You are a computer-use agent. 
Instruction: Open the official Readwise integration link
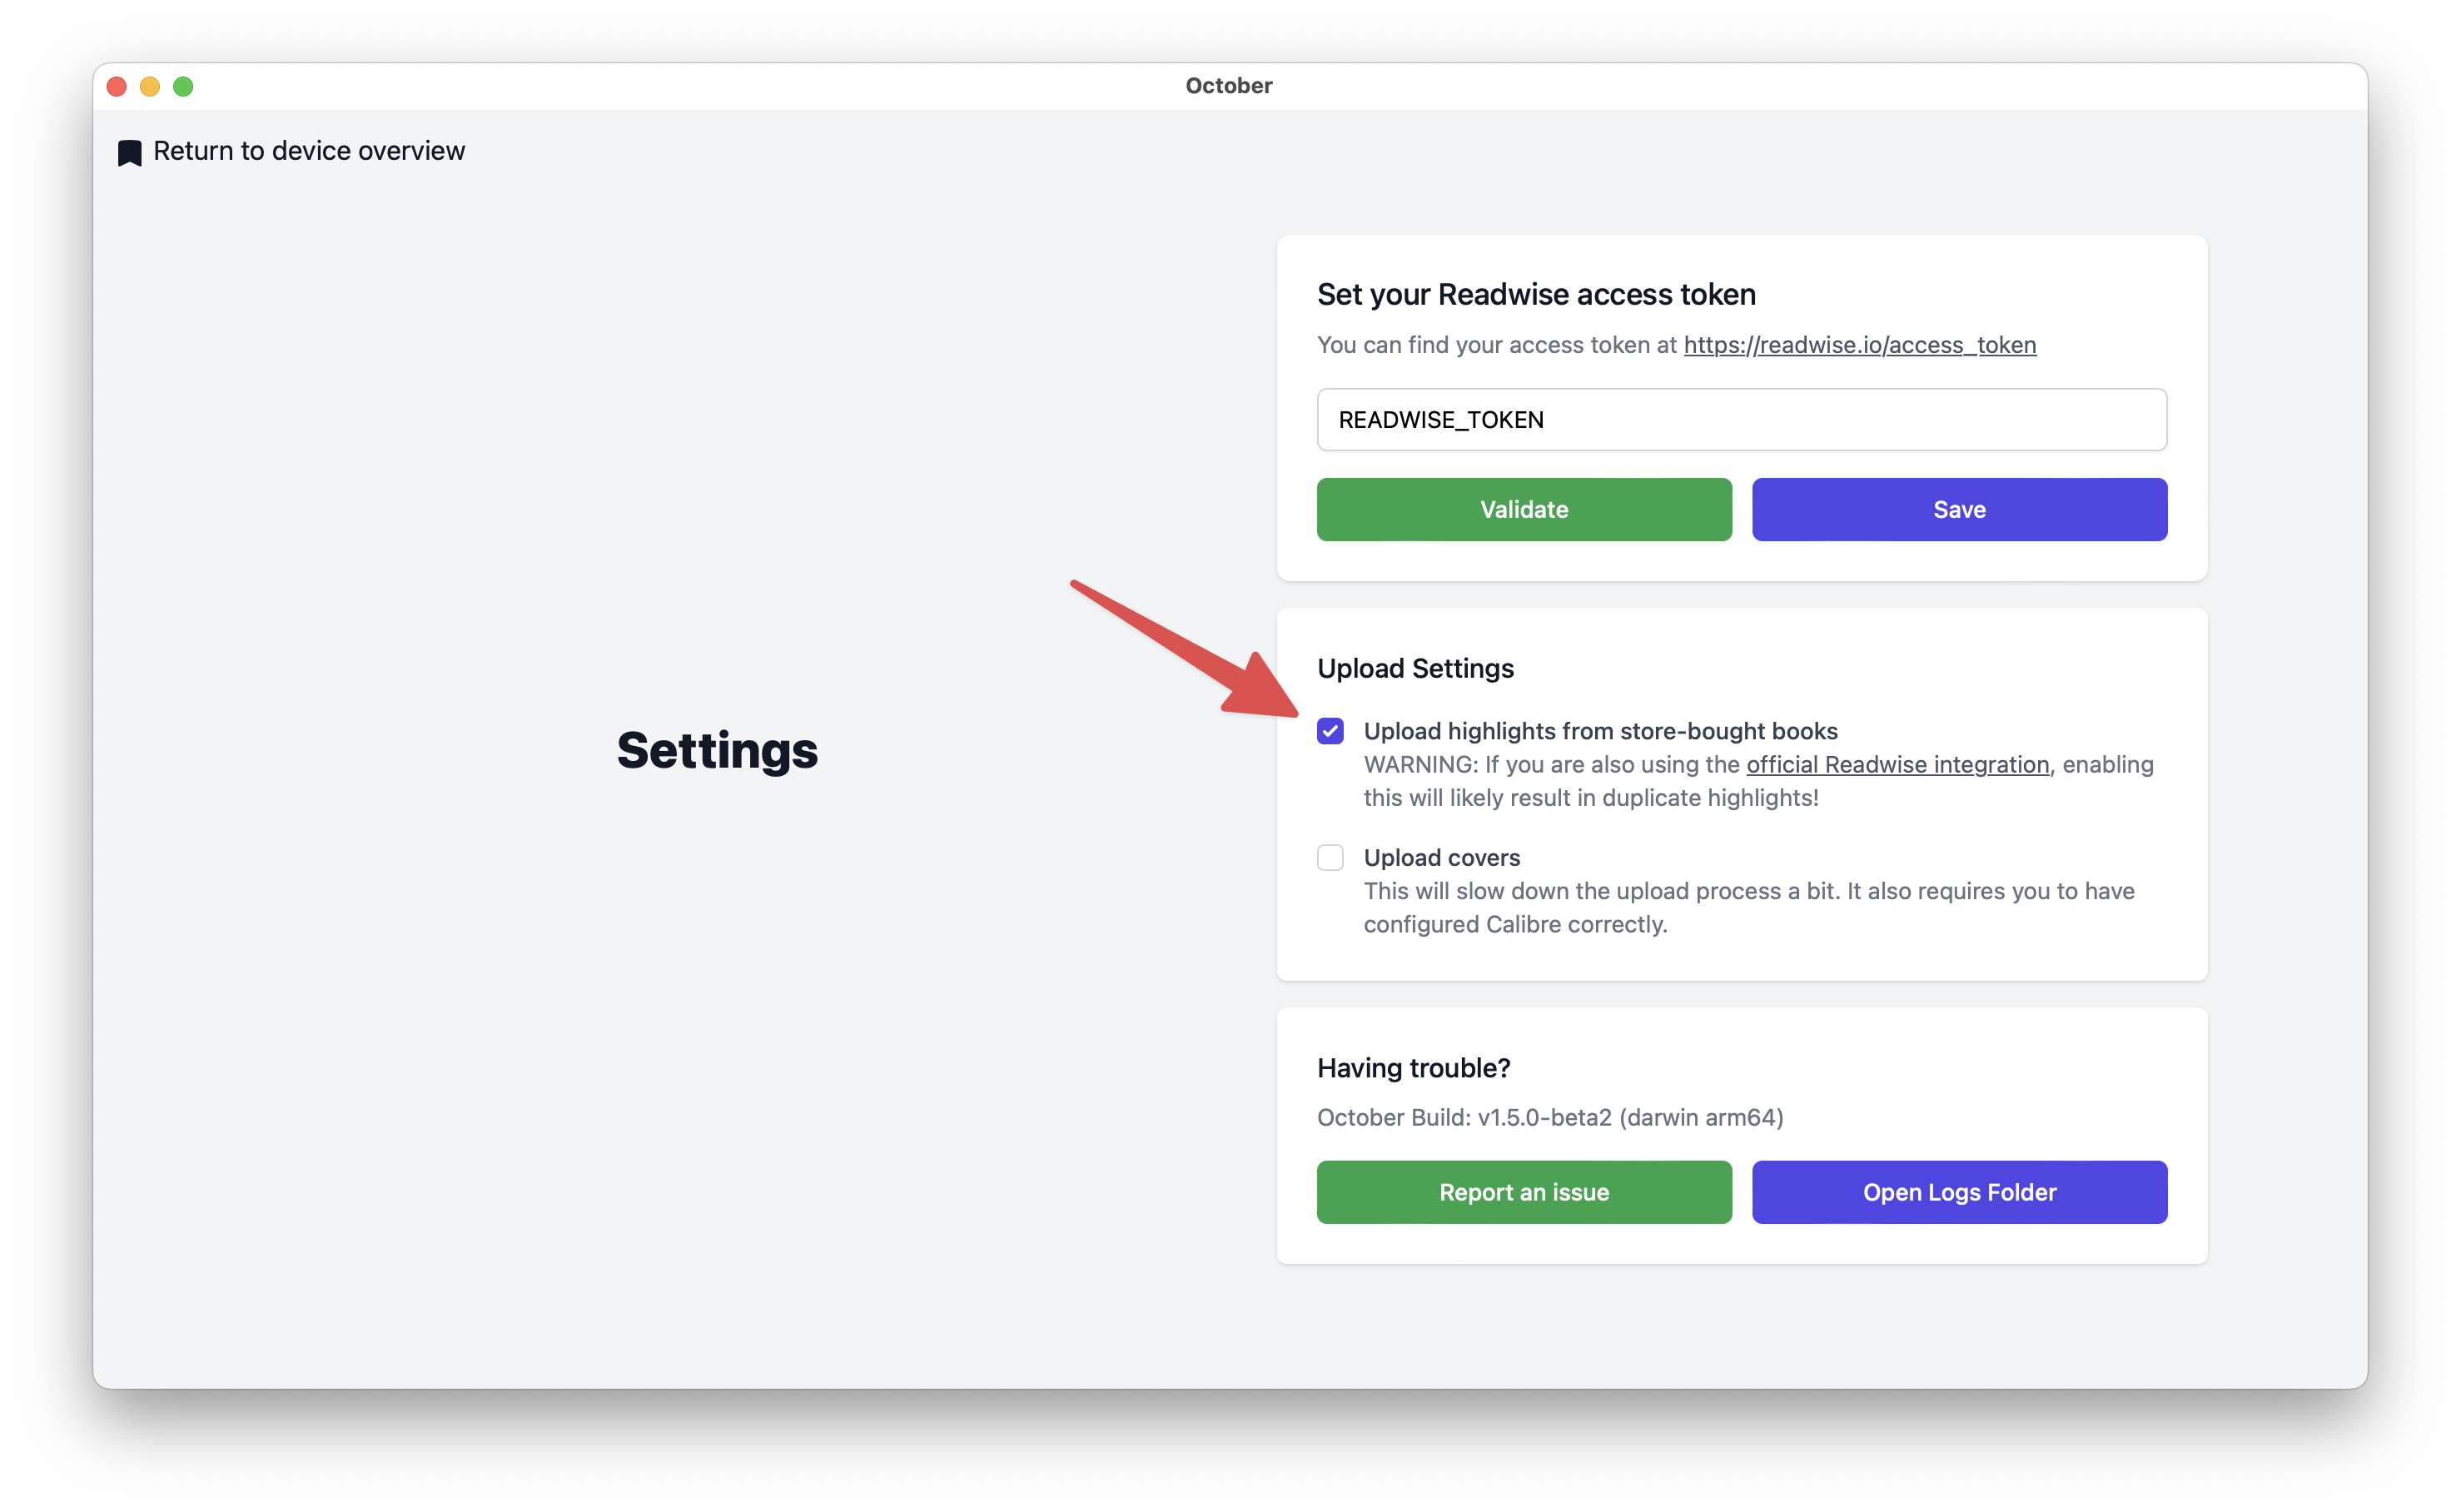point(1897,765)
